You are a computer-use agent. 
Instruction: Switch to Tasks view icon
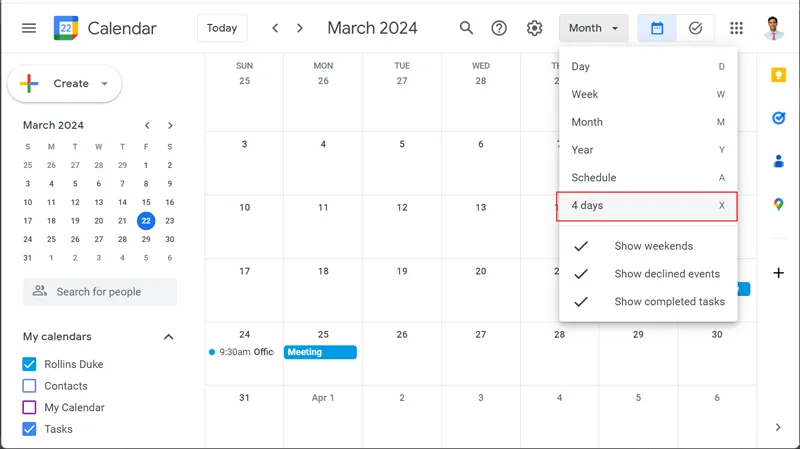click(695, 28)
